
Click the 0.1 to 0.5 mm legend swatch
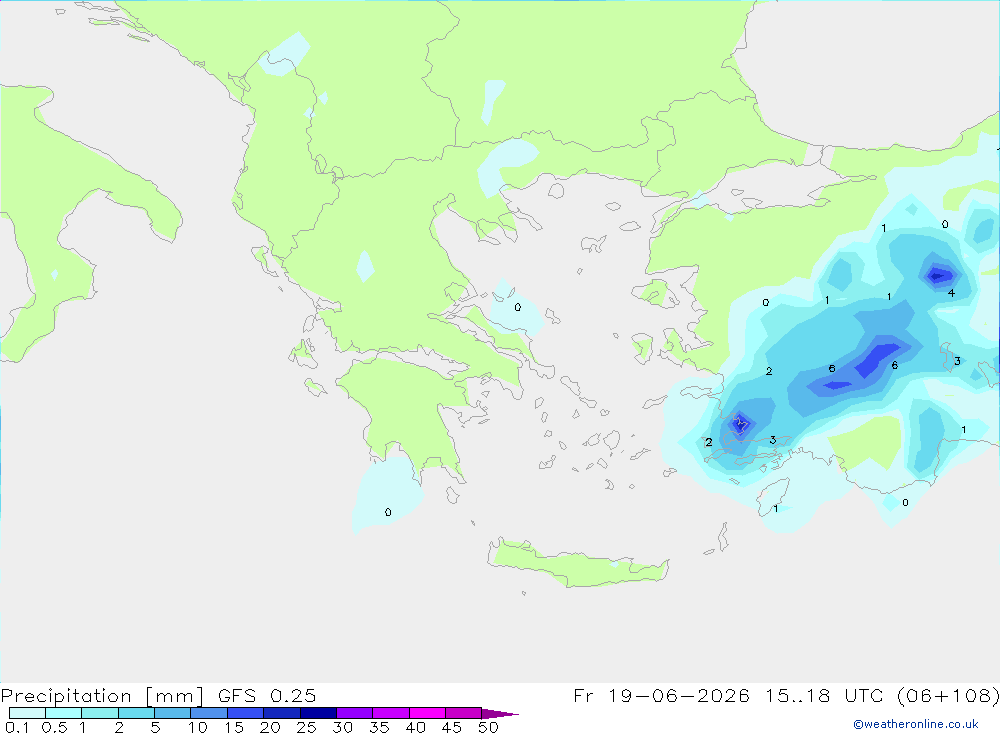pyautogui.click(x=27, y=713)
